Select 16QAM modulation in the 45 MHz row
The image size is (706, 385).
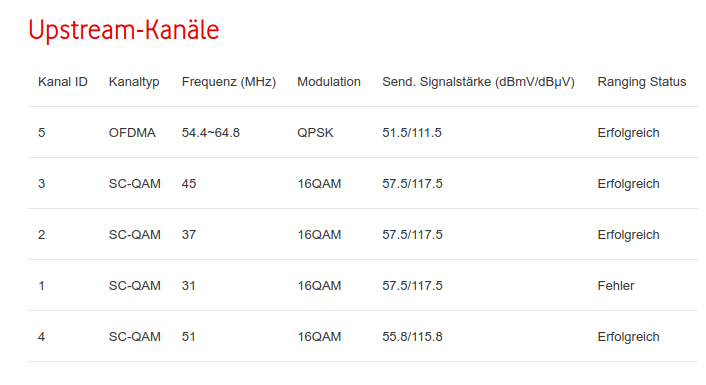pyautogui.click(x=319, y=184)
